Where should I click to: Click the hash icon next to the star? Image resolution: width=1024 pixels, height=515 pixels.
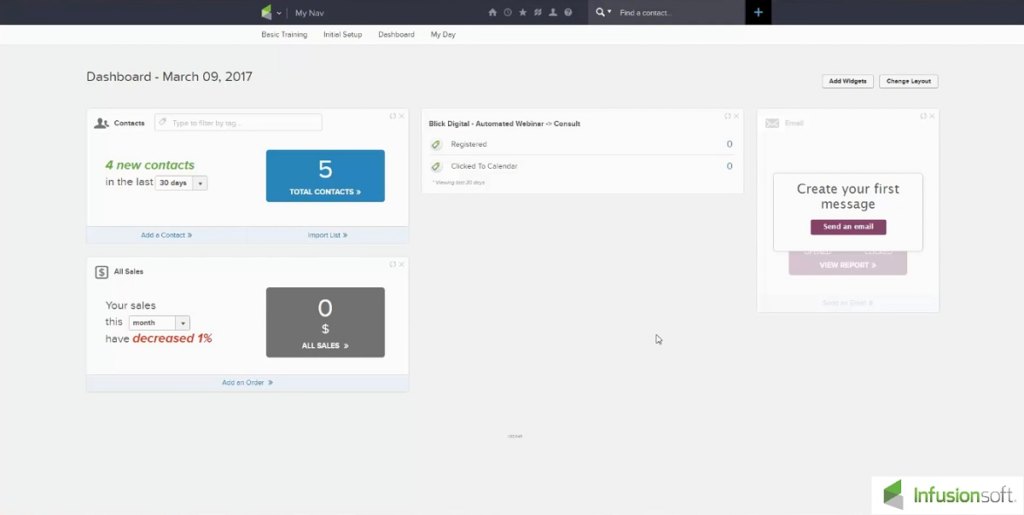tap(537, 12)
